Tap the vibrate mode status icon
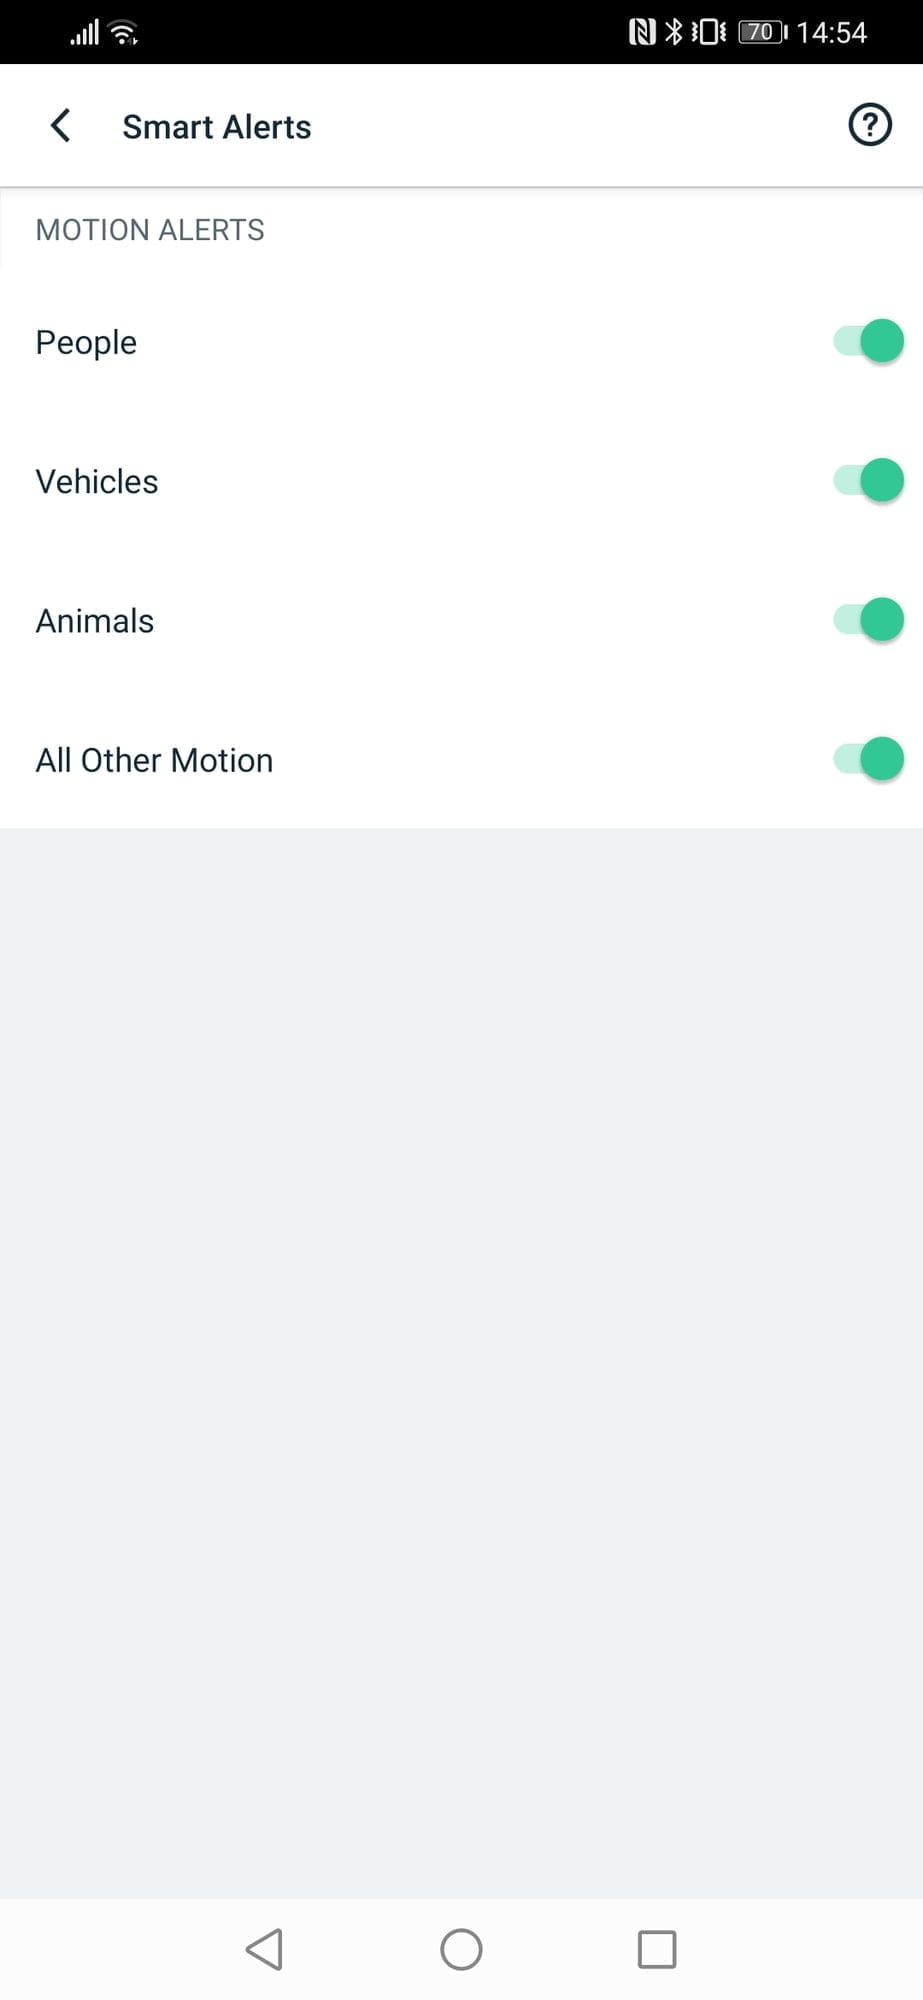Image resolution: width=923 pixels, height=2000 pixels. [708, 33]
